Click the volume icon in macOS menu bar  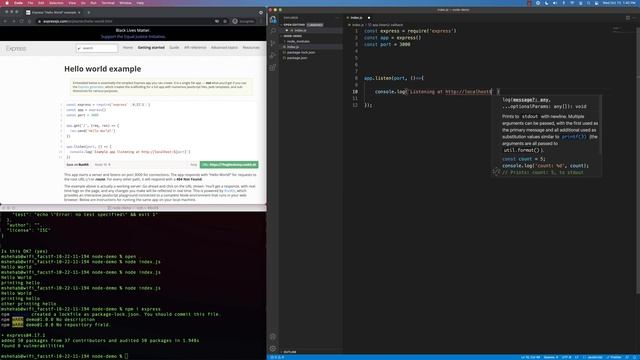point(555,3)
